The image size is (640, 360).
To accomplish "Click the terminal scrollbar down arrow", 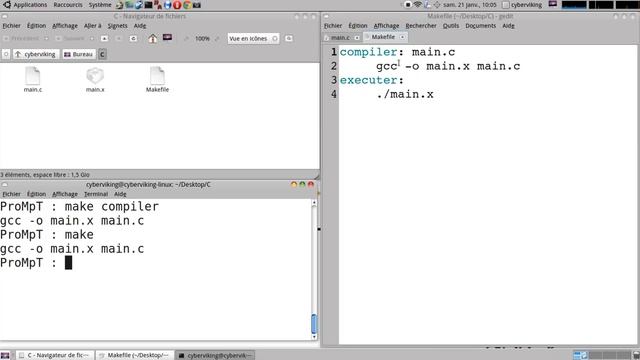I will [314, 337].
